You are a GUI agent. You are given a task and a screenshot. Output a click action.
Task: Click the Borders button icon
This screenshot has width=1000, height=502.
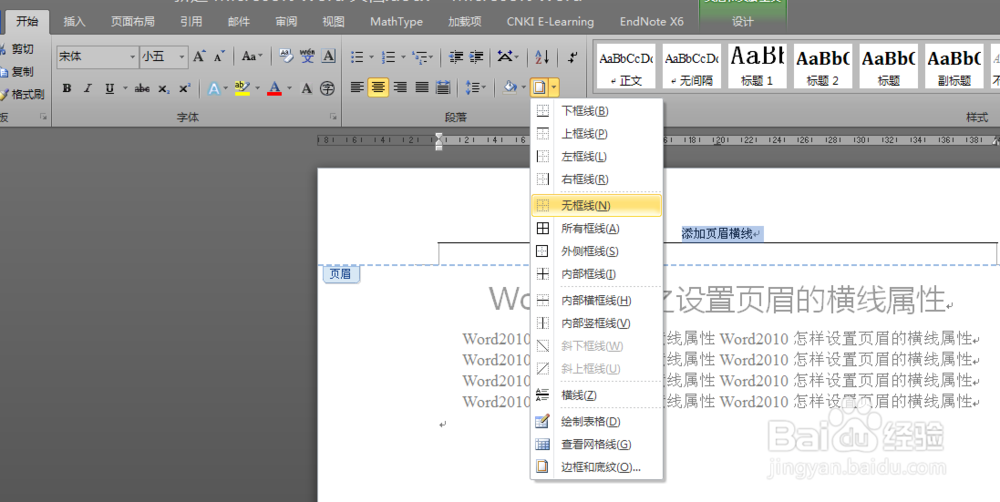tap(540, 87)
